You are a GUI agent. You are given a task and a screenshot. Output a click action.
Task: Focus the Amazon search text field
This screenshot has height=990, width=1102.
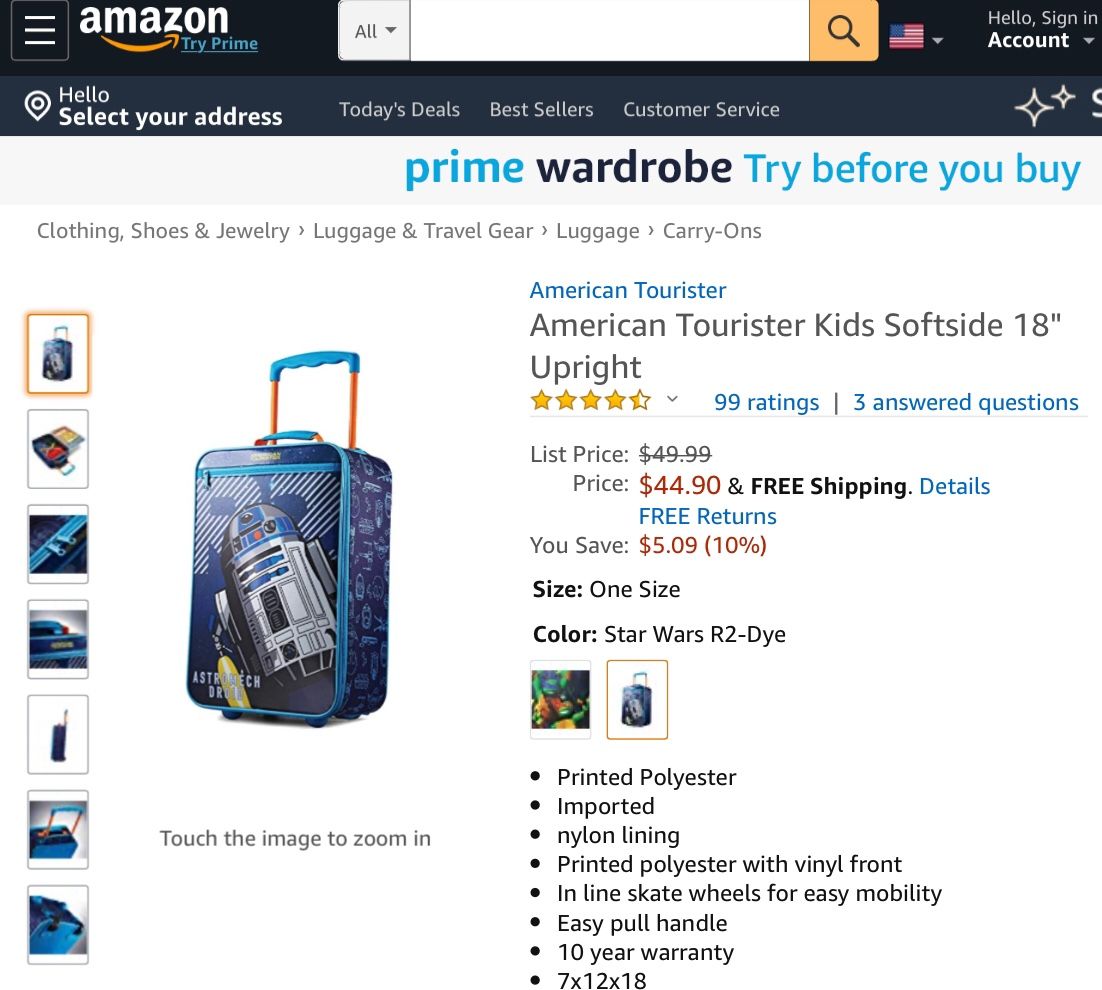click(x=609, y=31)
